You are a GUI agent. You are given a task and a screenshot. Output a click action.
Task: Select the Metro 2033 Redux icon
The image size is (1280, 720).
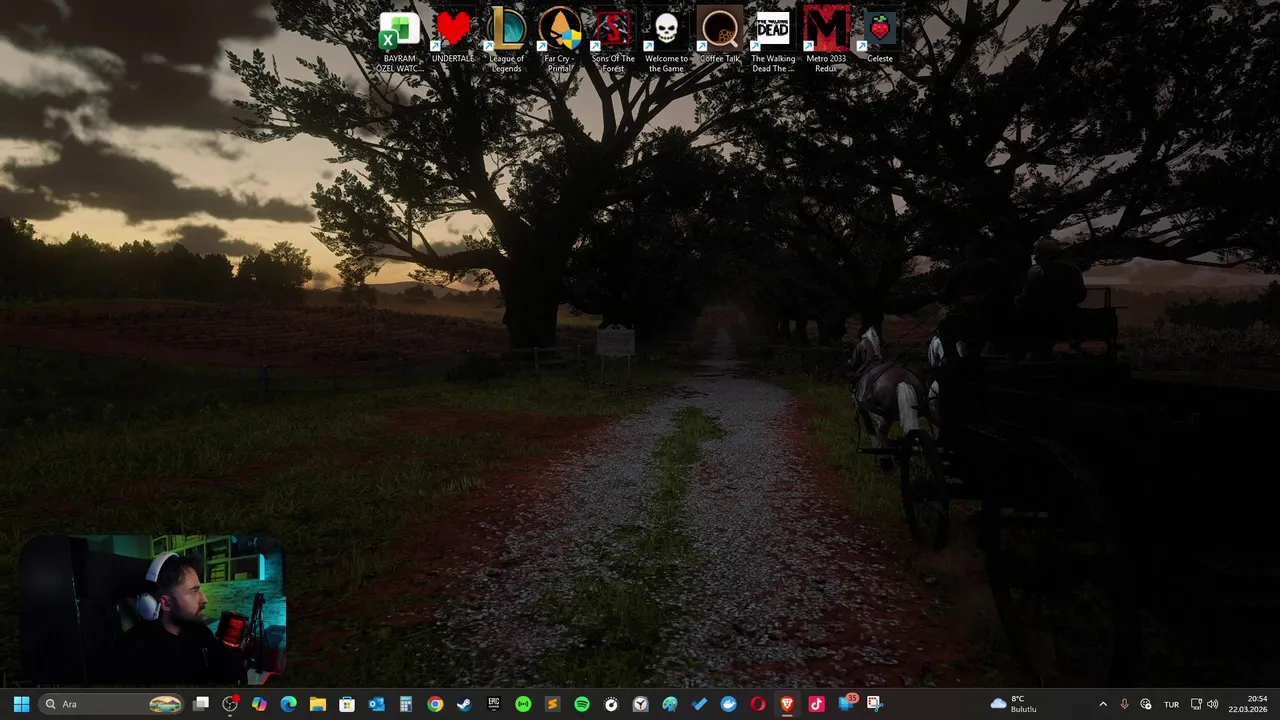point(826,41)
